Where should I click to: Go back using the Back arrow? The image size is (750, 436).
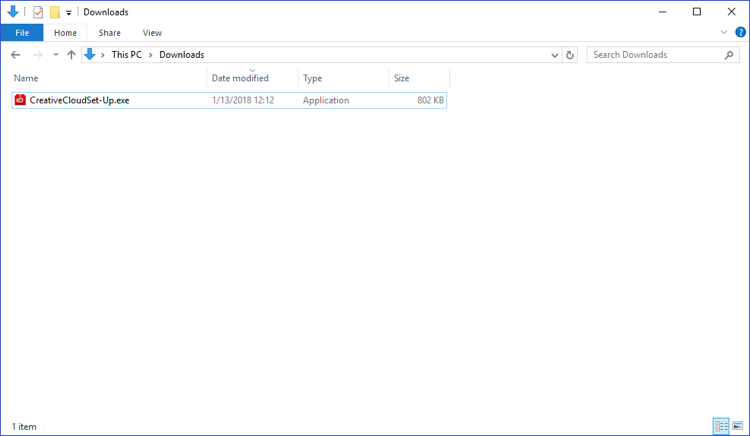[x=15, y=55]
